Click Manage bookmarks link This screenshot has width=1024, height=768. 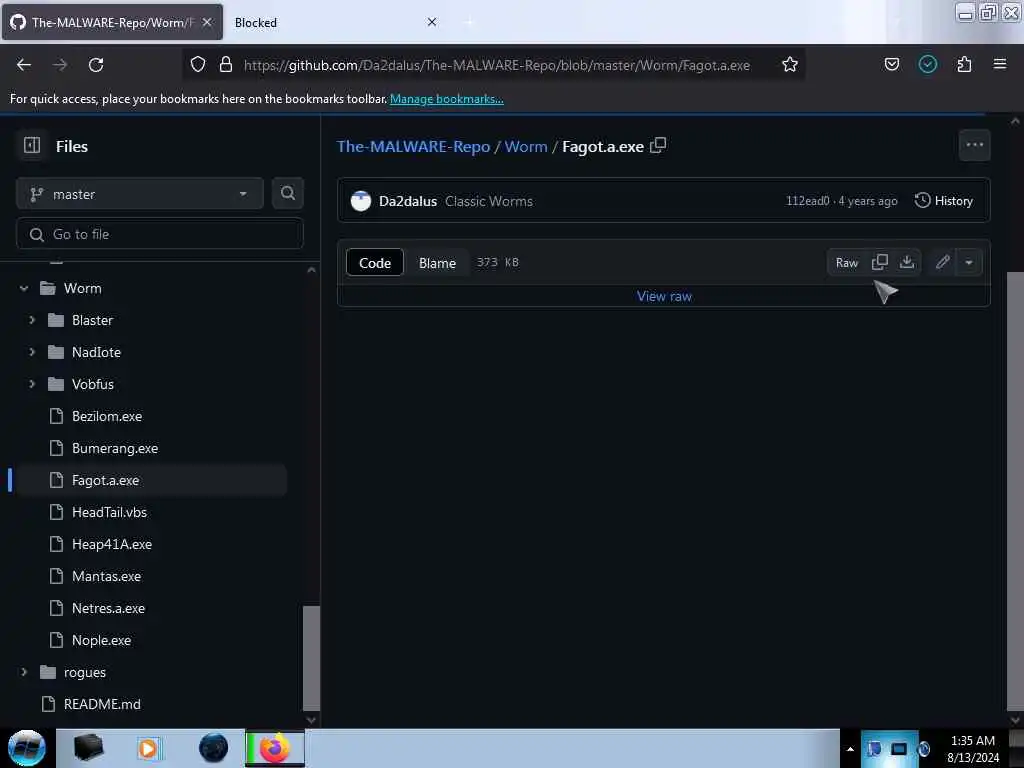click(447, 99)
